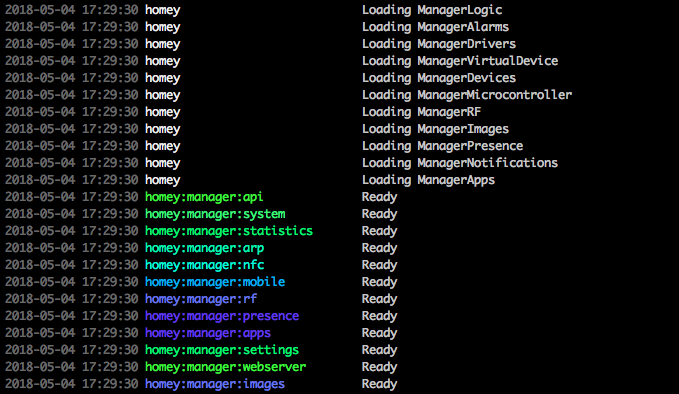Select the homey:manager:arp label
This screenshot has height=394, width=679.
pyautogui.click(x=204, y=248)
